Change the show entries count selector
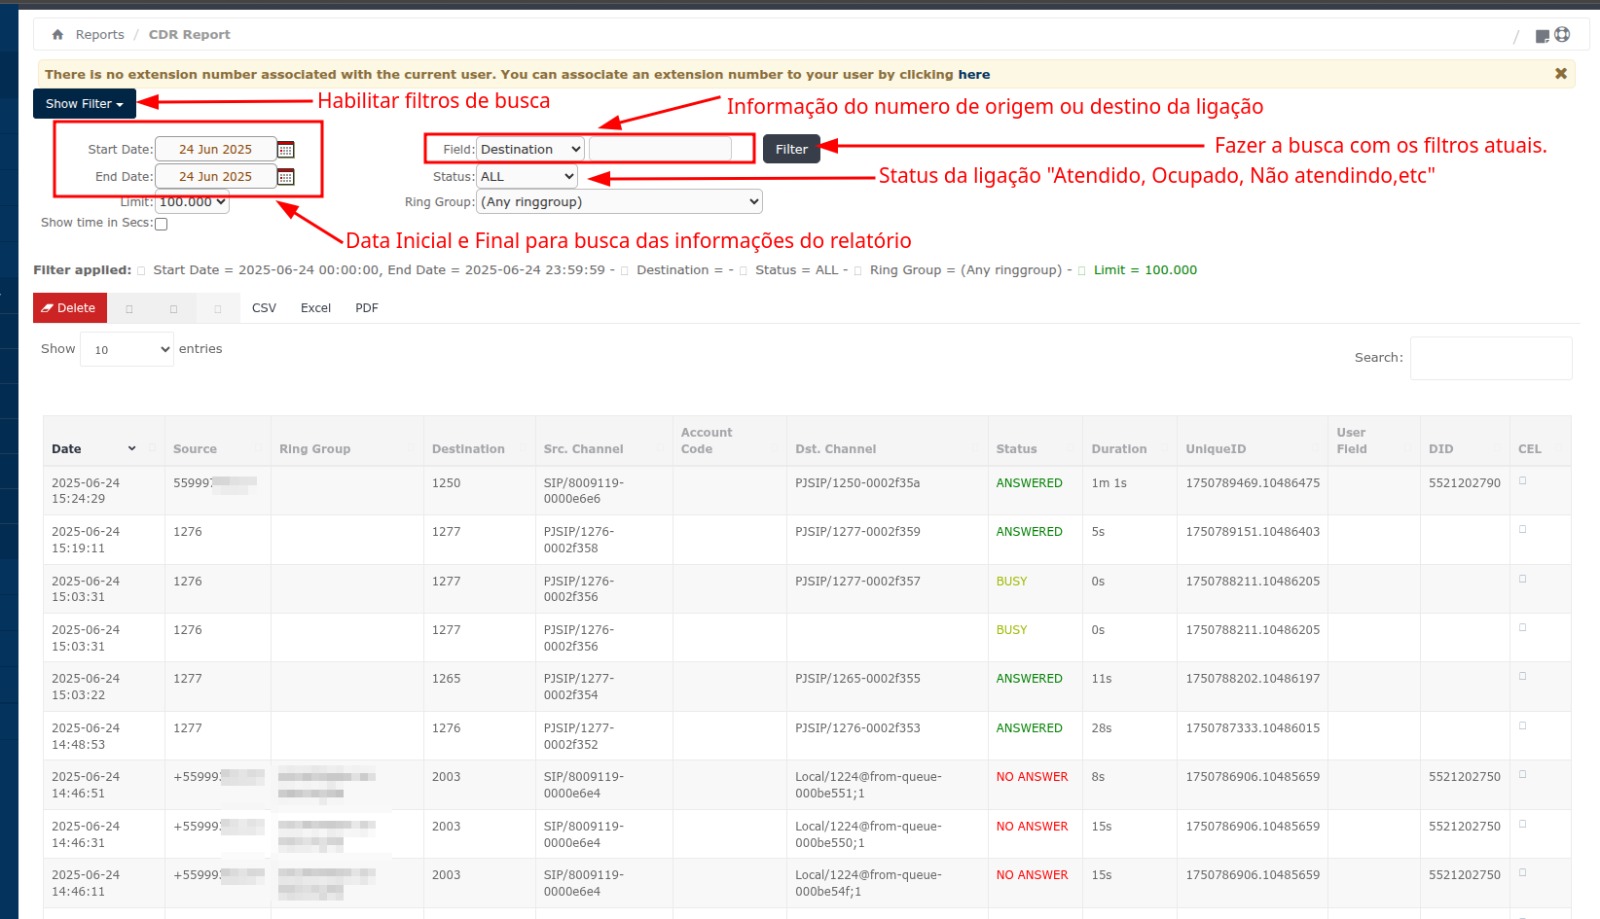The image size is (1600, 919). click(x=130, y=350)
